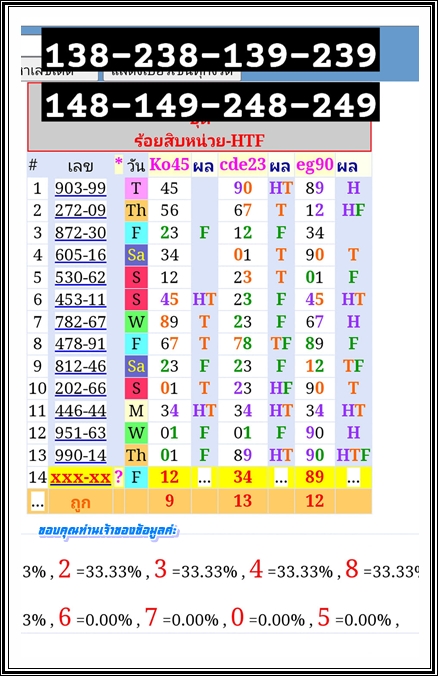Click the M day cell in row 11
Viewport: 438px width, 676px height.
click(x=136, y=410)
